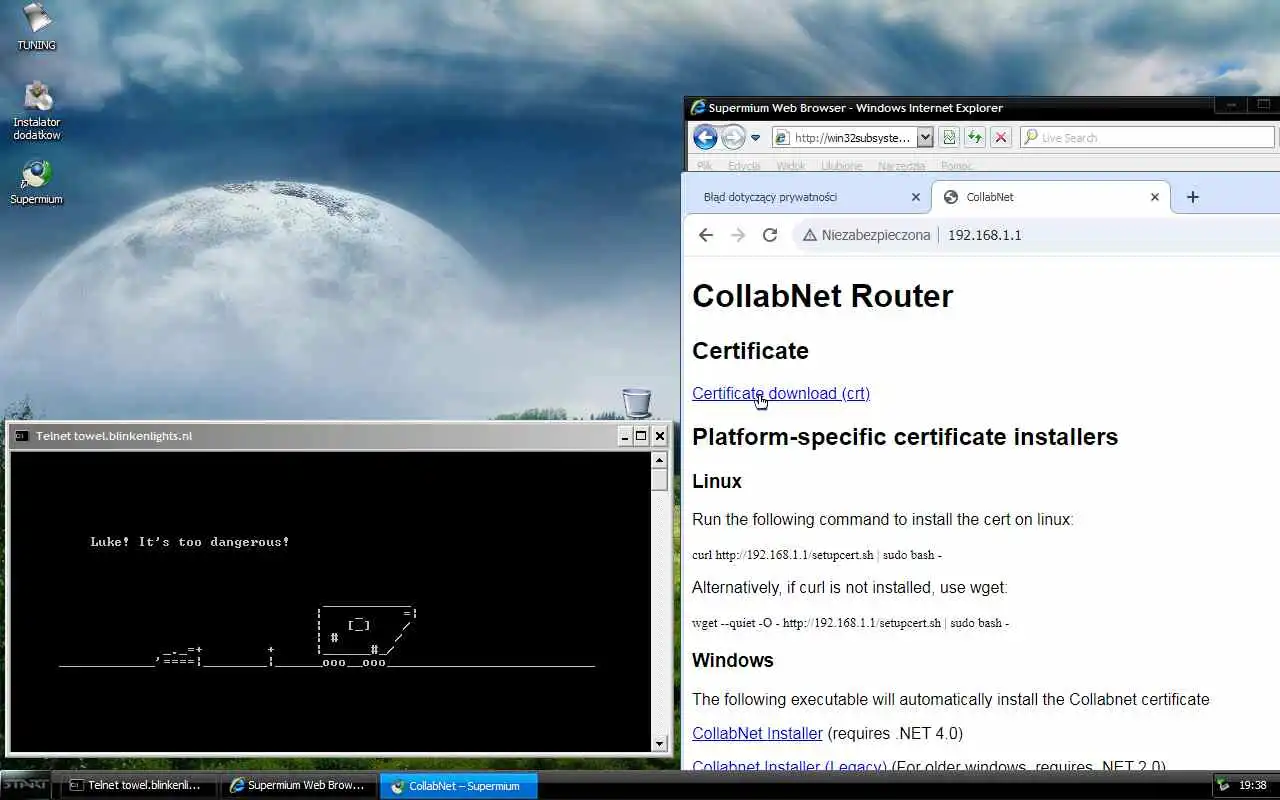Minimize the Internet Explorer window

pos(1230,105)
